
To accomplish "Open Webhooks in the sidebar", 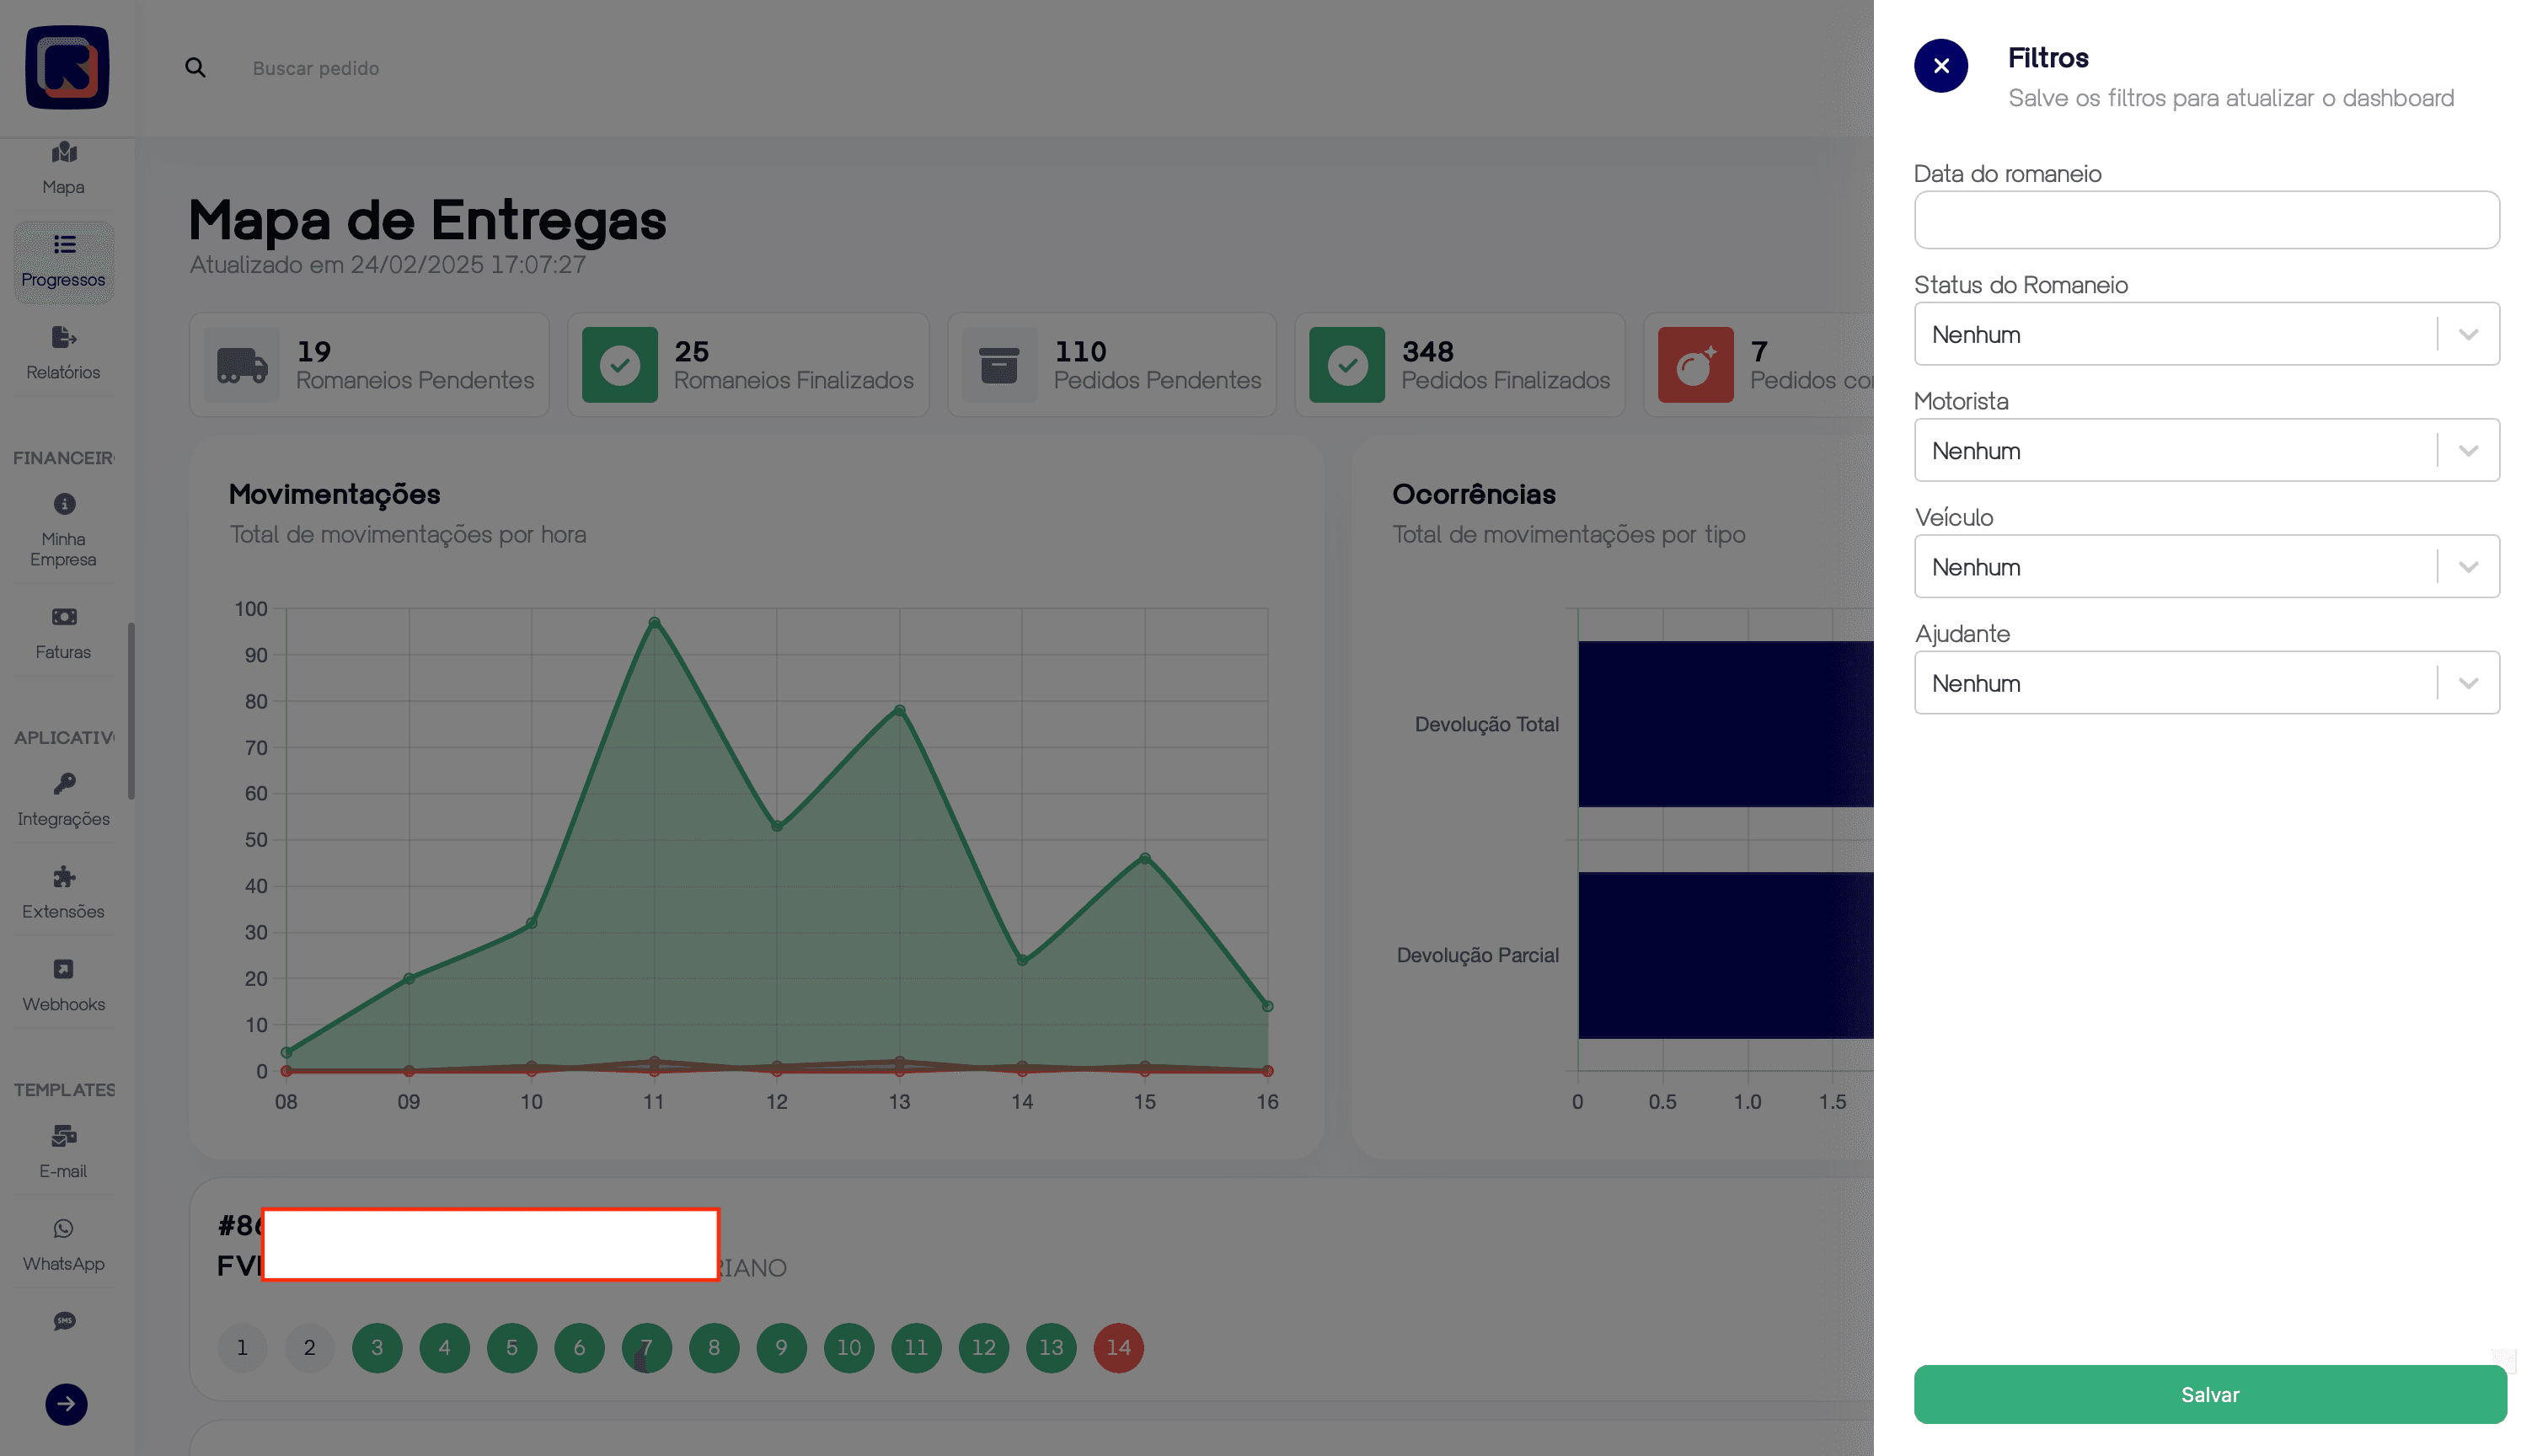I will pyautogui.click(x=64, y=984).
